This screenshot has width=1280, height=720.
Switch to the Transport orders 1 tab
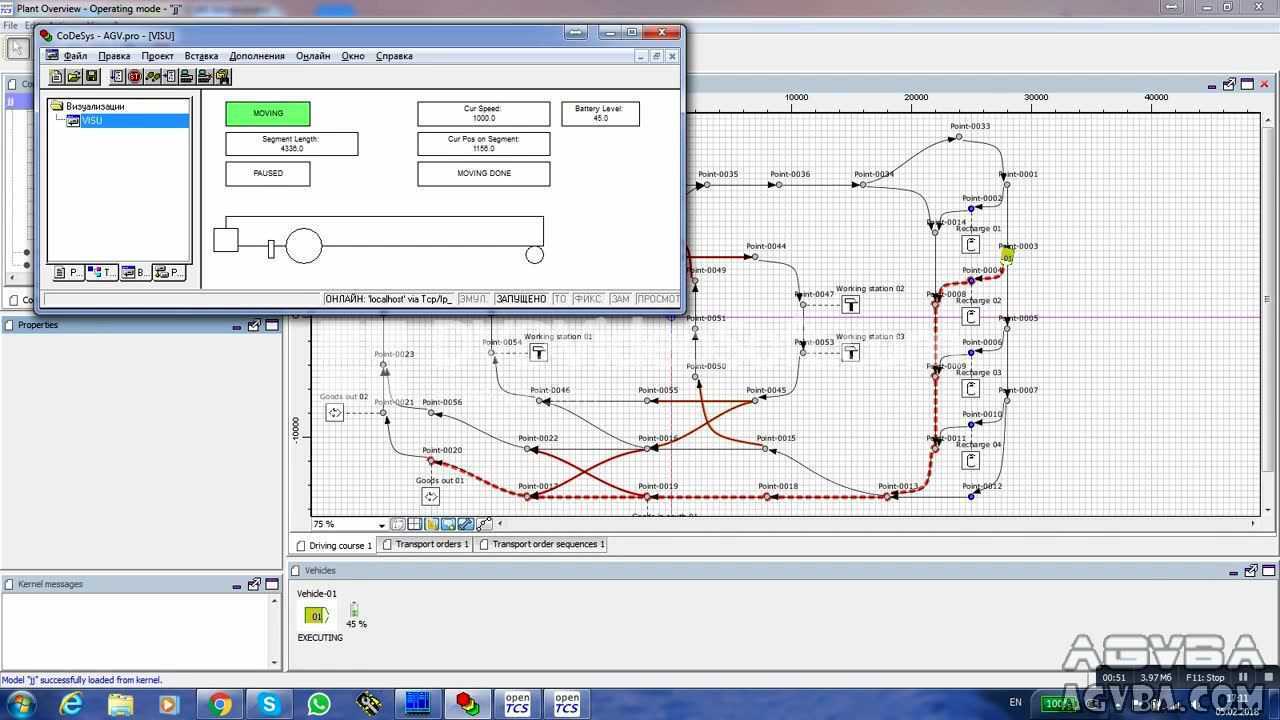click(425, 544)
